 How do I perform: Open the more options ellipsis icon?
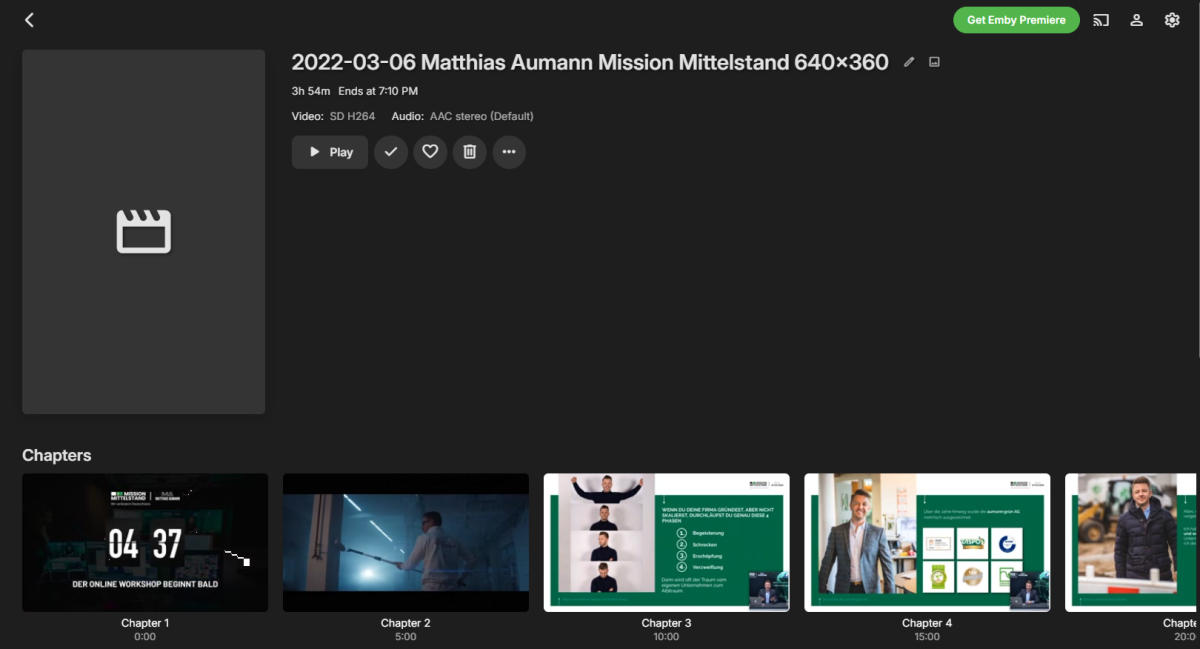(509, 152)
